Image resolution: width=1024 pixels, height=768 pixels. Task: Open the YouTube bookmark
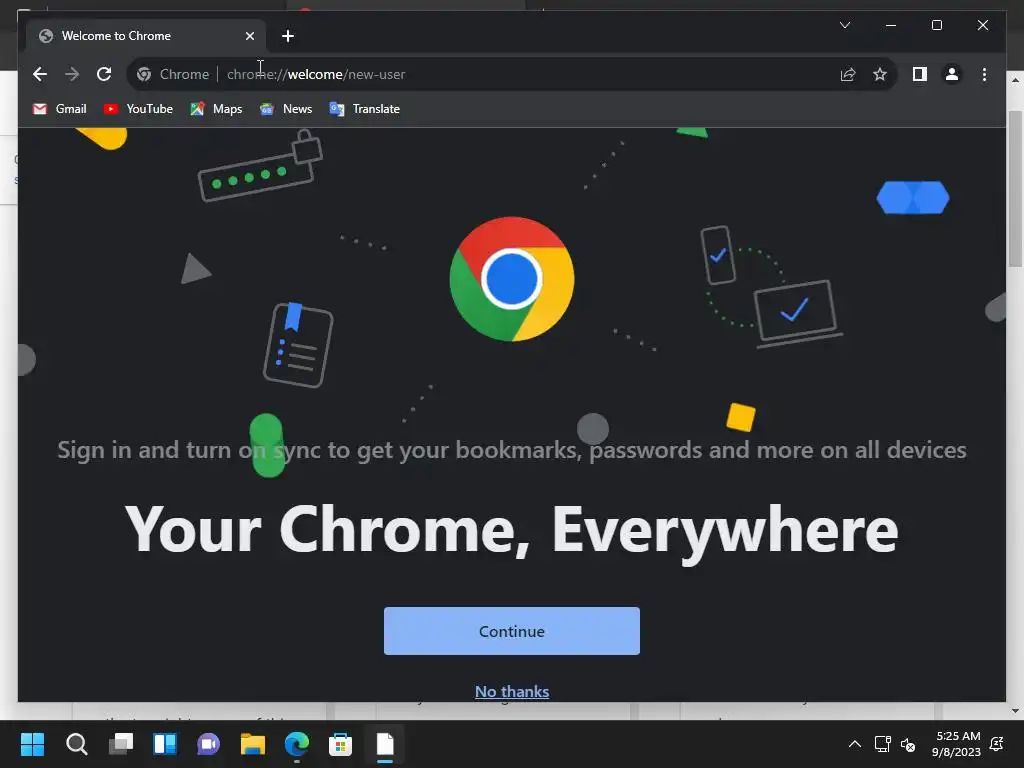pos(138,109)
